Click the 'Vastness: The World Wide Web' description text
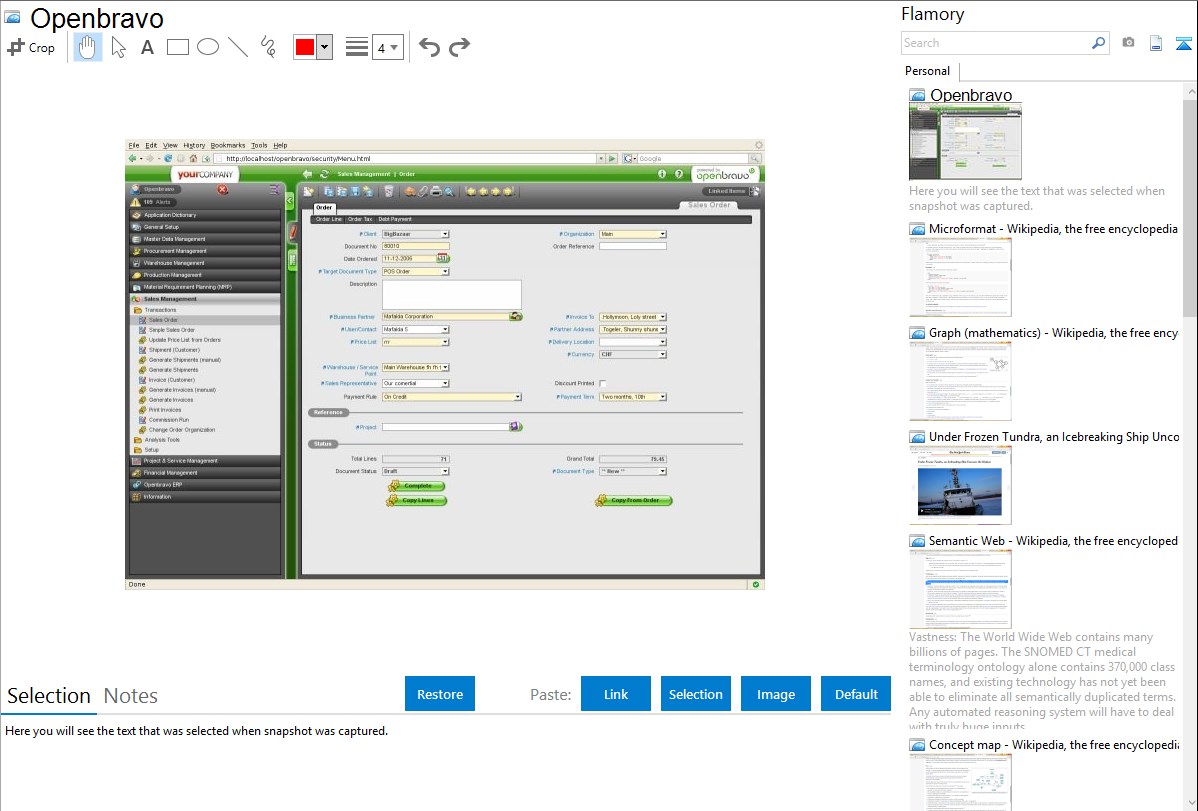This screenshot has width=1198, height=811. pyautogui.click(x=1042, y=682)
